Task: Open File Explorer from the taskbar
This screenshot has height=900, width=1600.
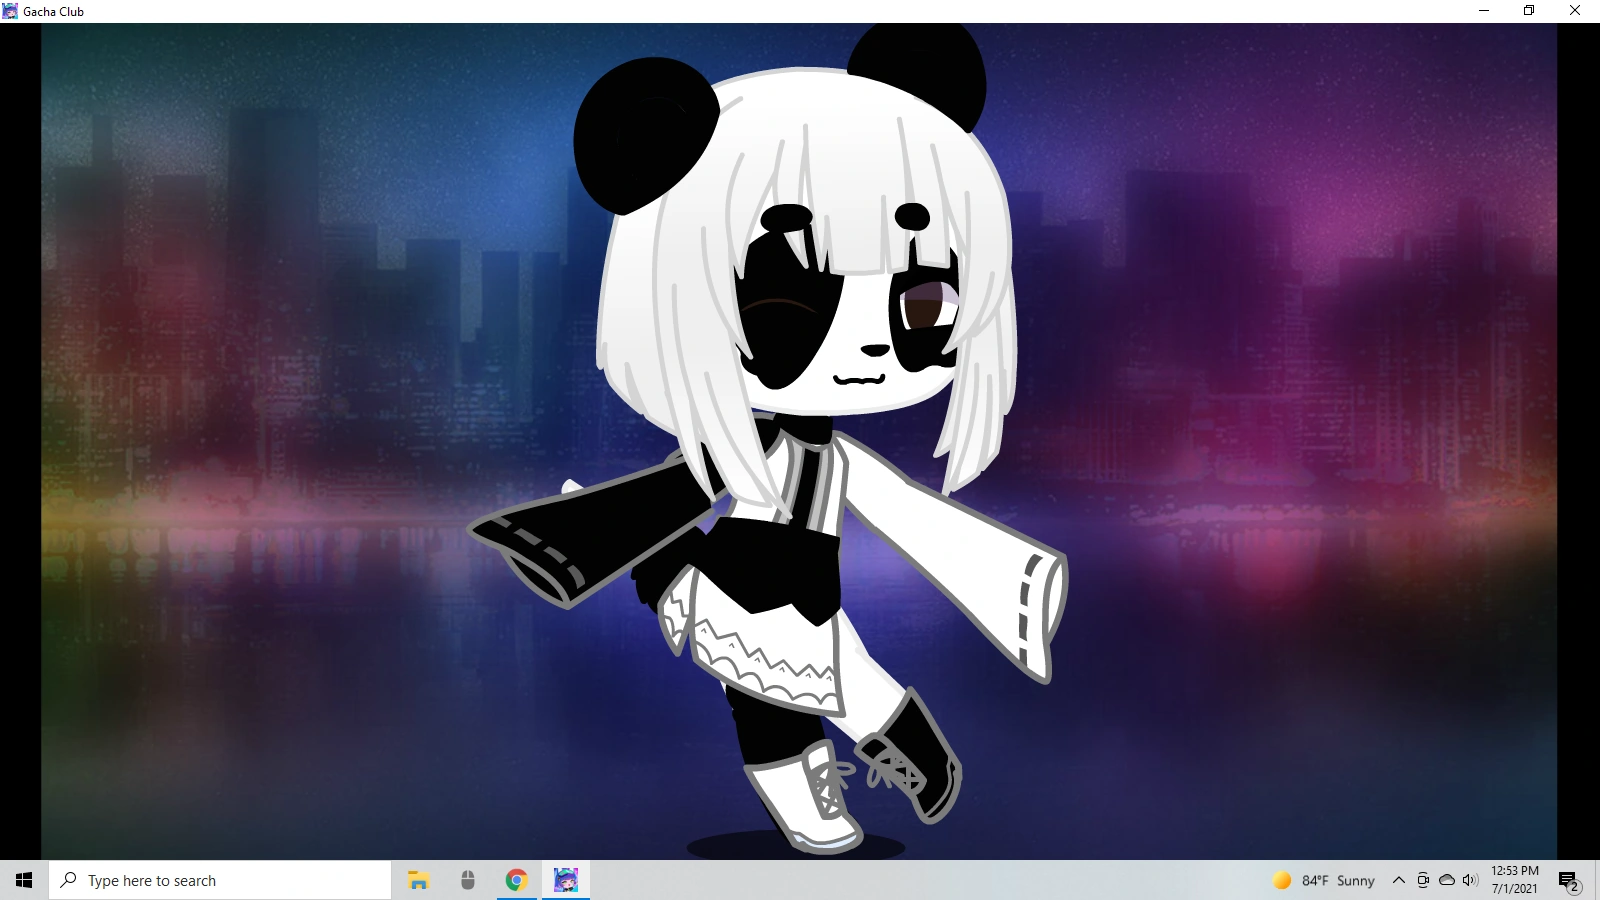Action: coord(417,880)
